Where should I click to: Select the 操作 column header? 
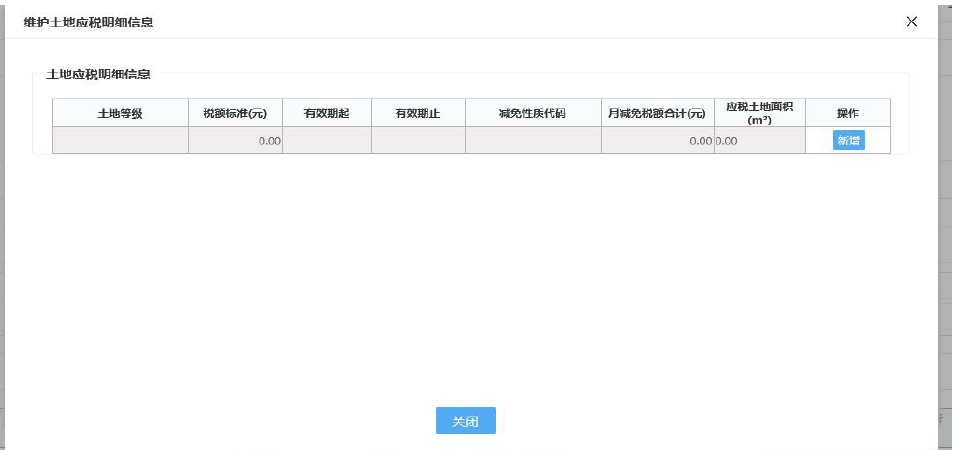(x=847, y=113)
